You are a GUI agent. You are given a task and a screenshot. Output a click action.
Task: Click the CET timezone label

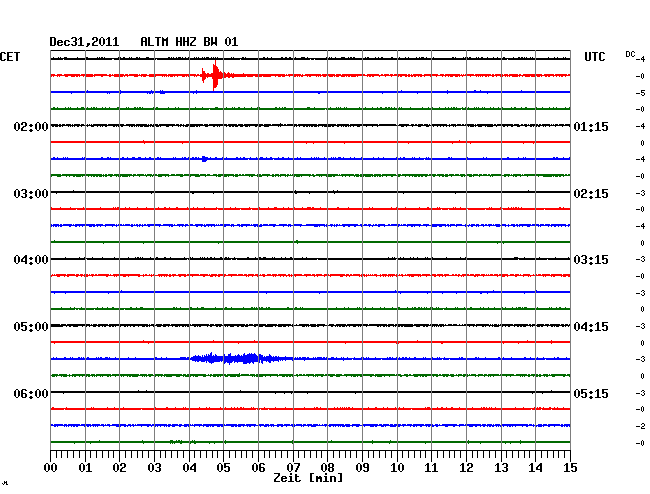coord(10,57)
